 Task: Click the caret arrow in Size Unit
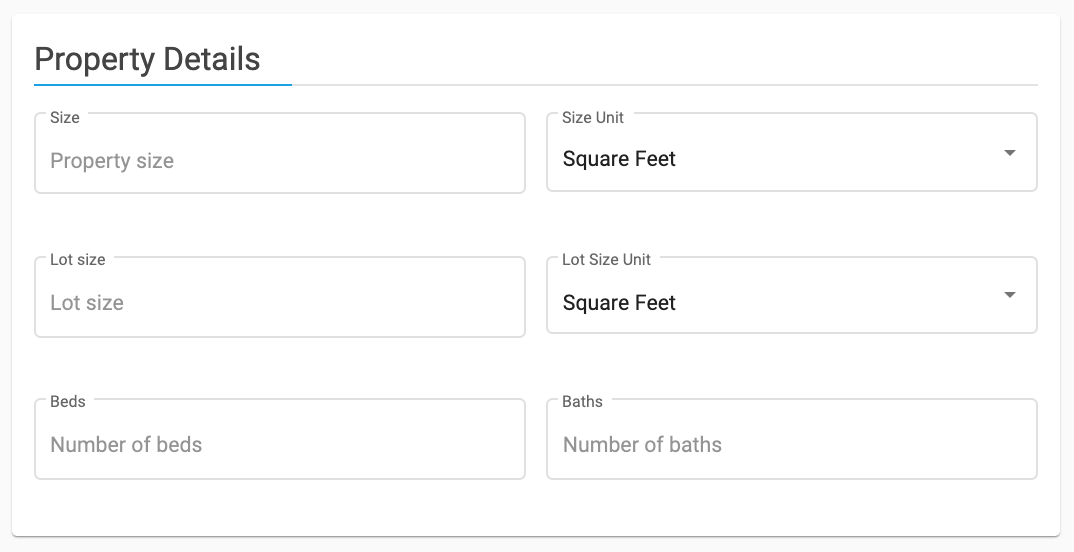1010,153
